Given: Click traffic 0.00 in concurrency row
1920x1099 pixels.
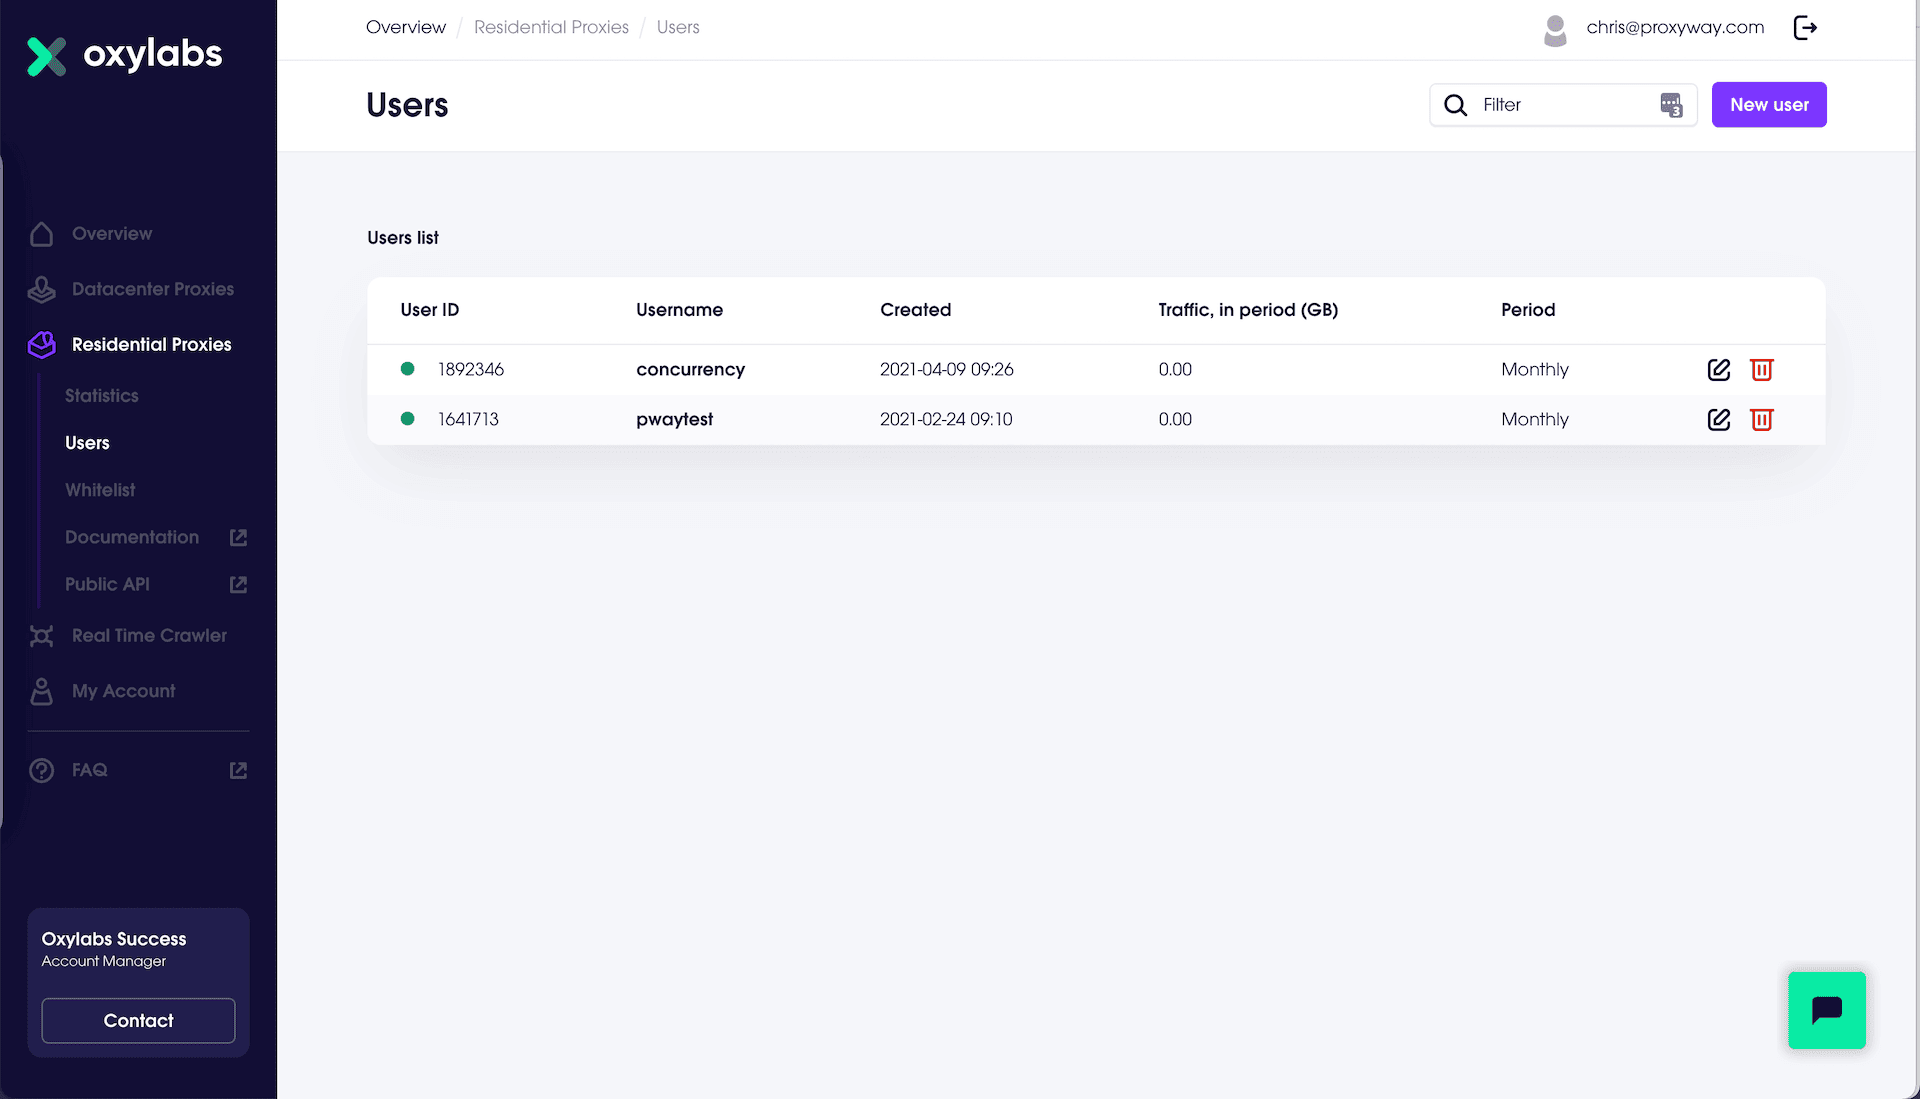Looking at the screenshot, I should (x=1175, y=370).
